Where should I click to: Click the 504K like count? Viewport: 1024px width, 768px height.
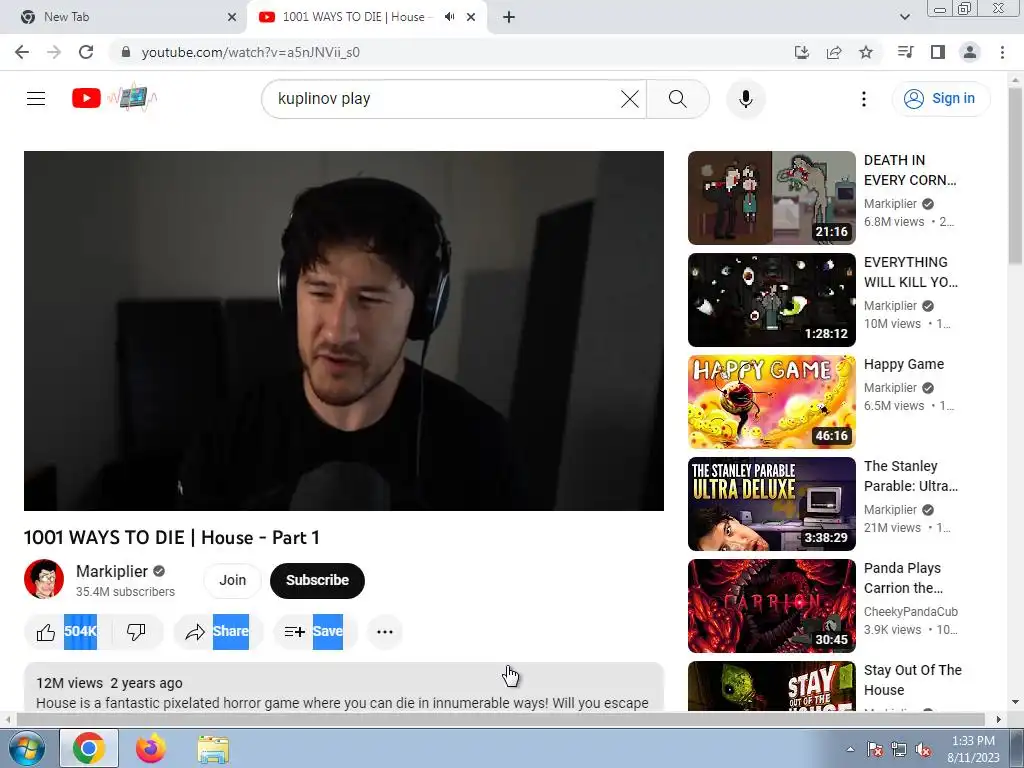click(x=80, y=632)
